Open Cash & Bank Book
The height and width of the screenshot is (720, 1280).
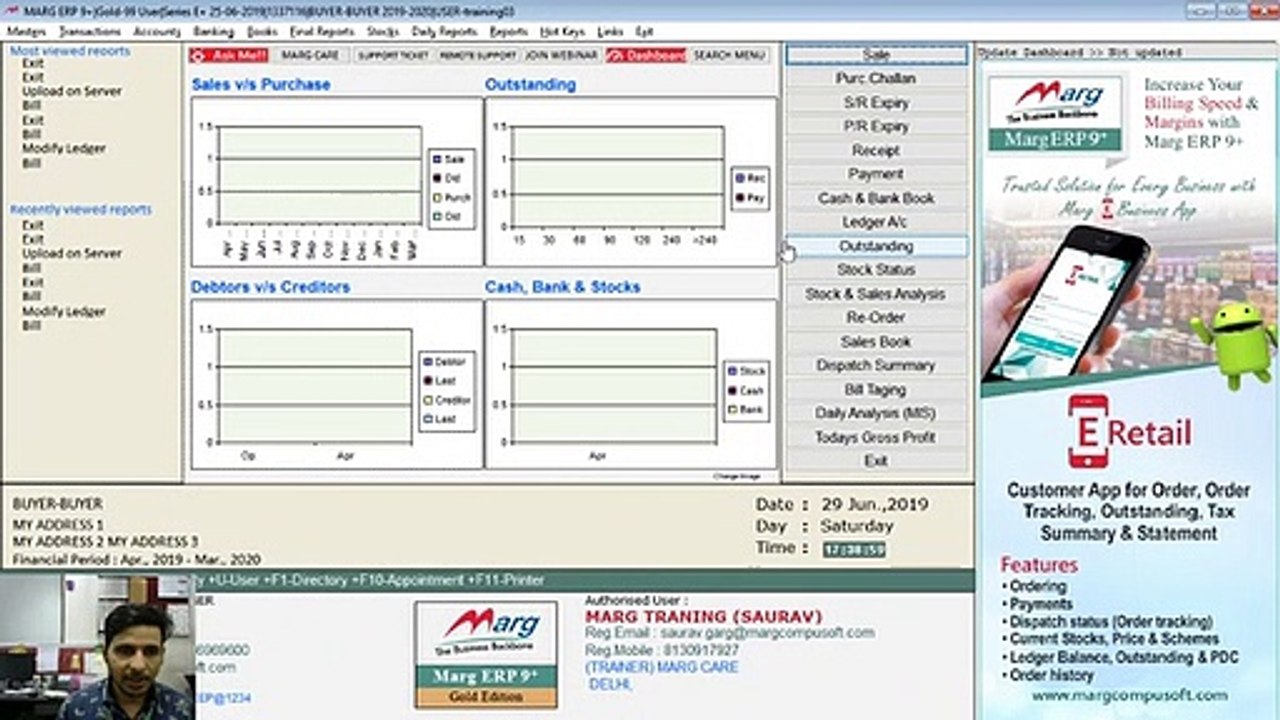(x=876, y=198)
